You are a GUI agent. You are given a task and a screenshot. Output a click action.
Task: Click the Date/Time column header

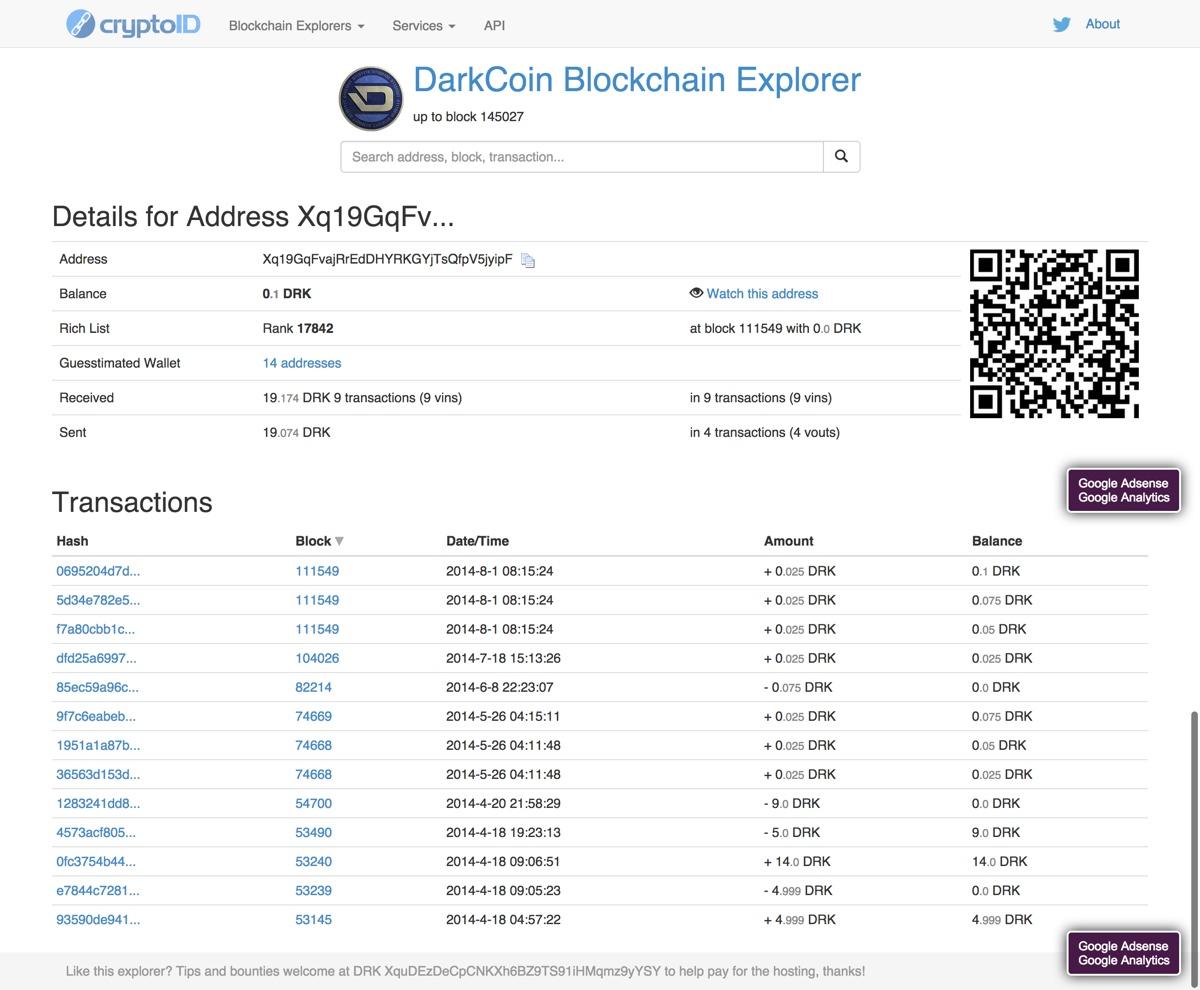(477, 541)
